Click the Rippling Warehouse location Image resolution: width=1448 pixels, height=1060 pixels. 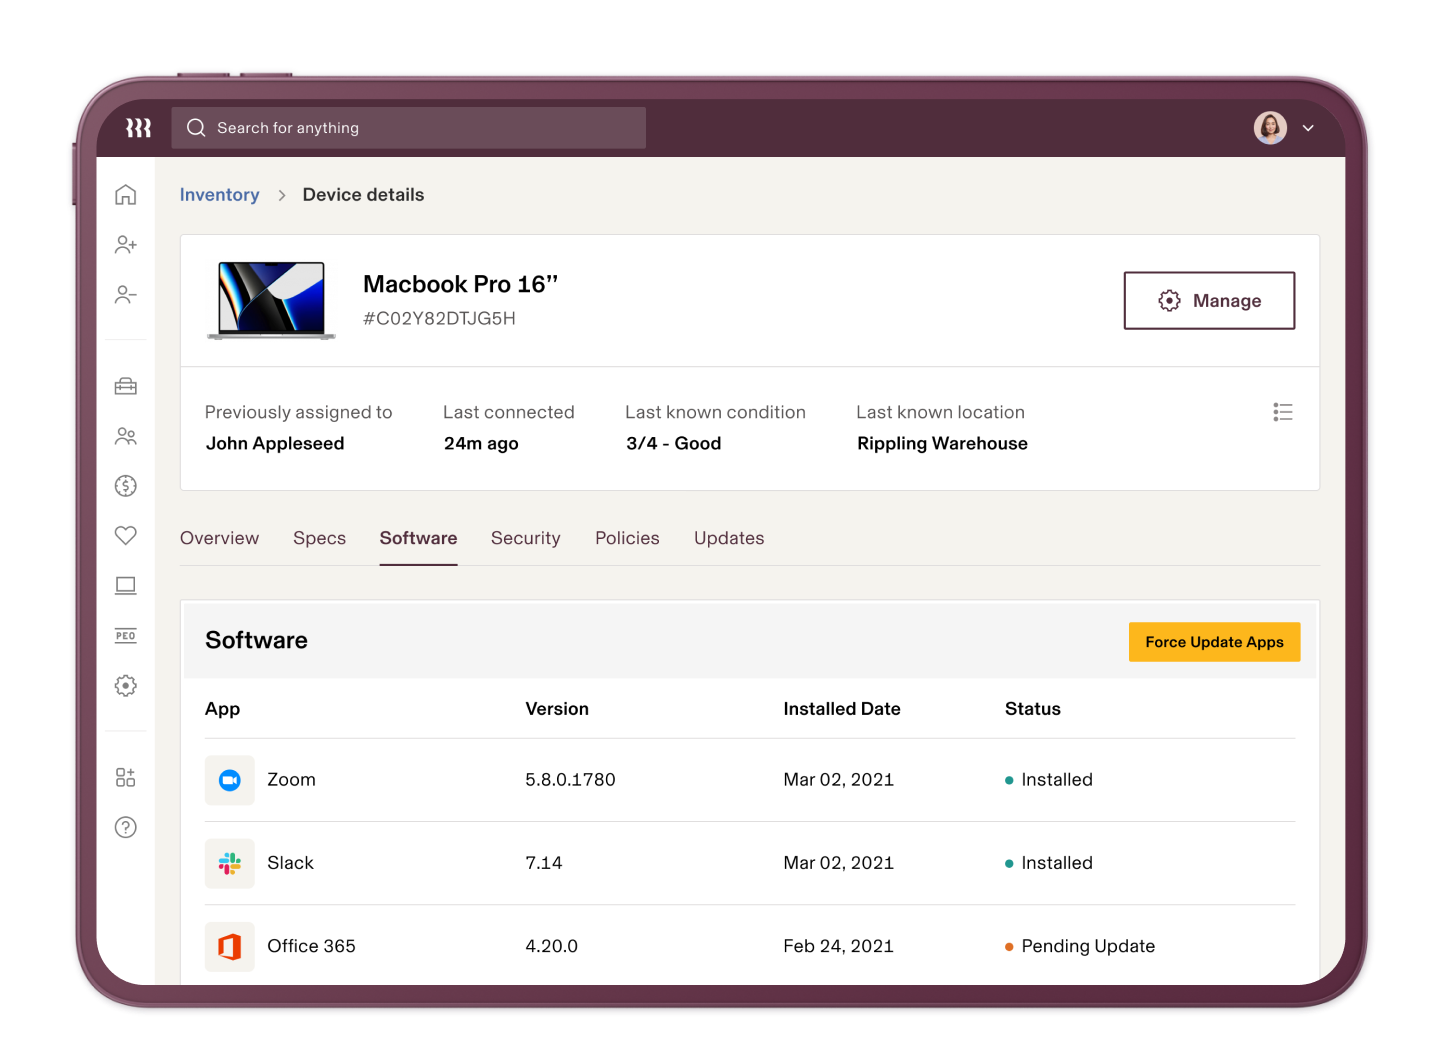[942, 443]
